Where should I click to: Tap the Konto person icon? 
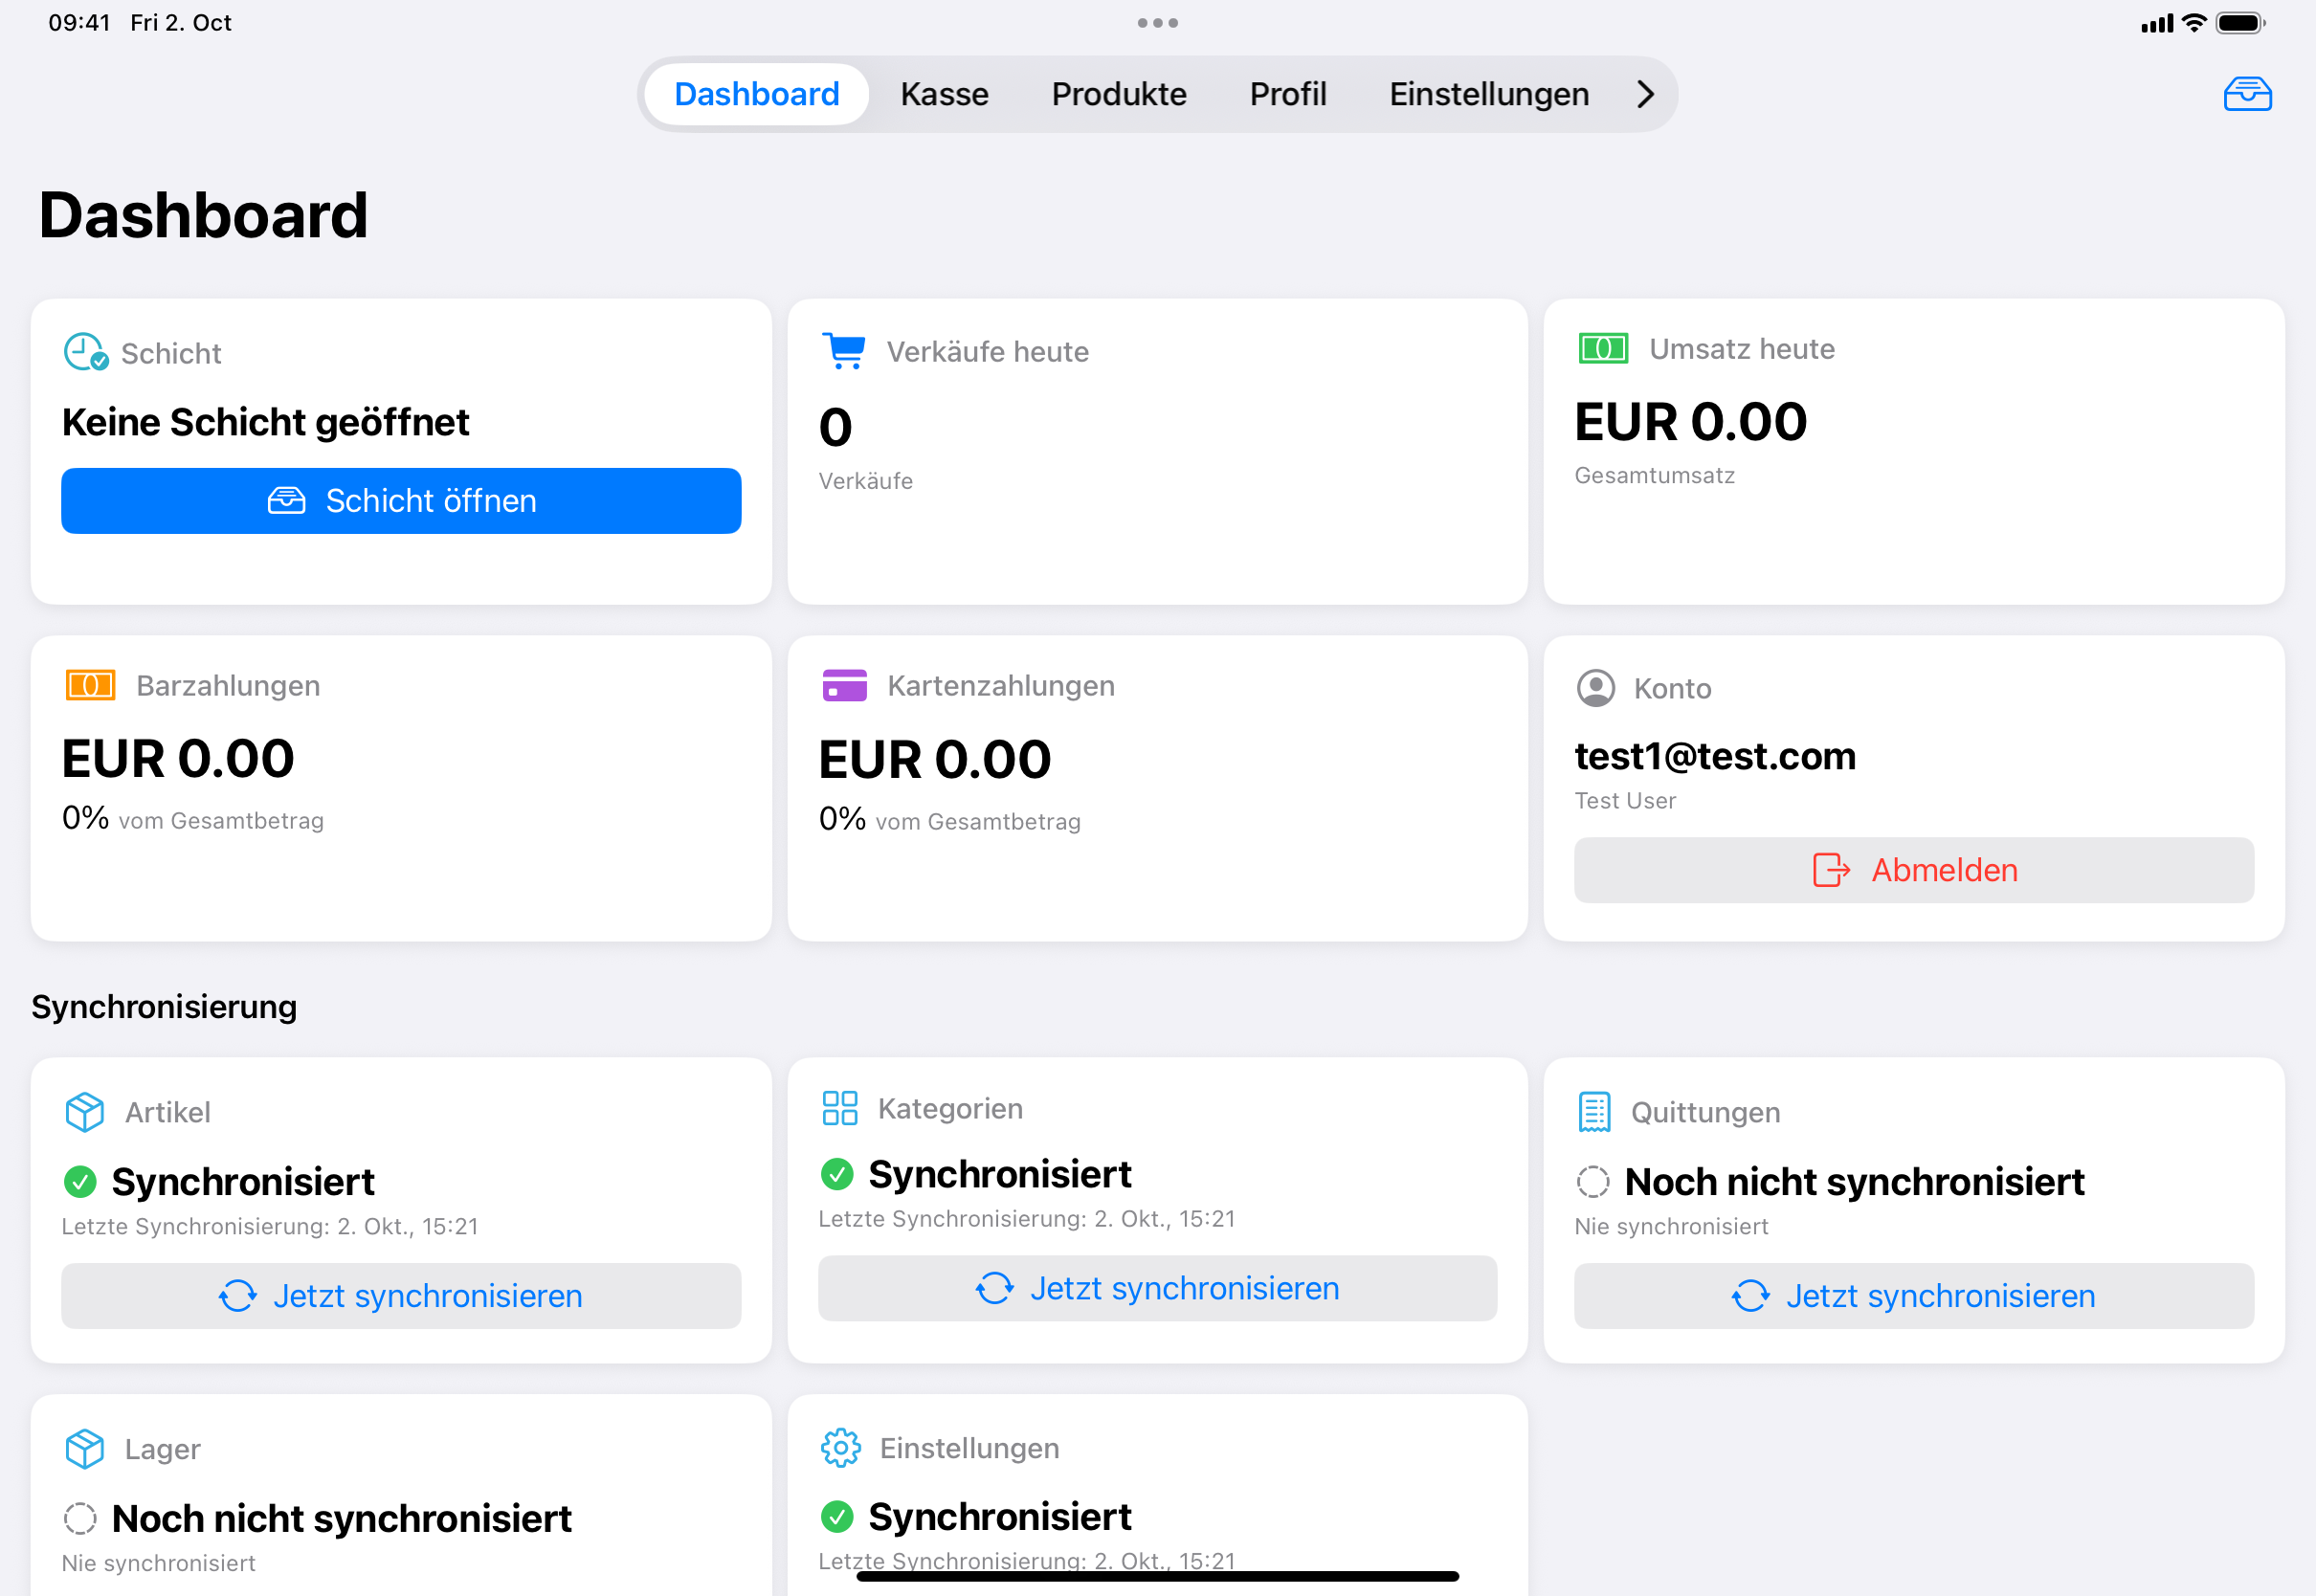tap(1596, 688)
